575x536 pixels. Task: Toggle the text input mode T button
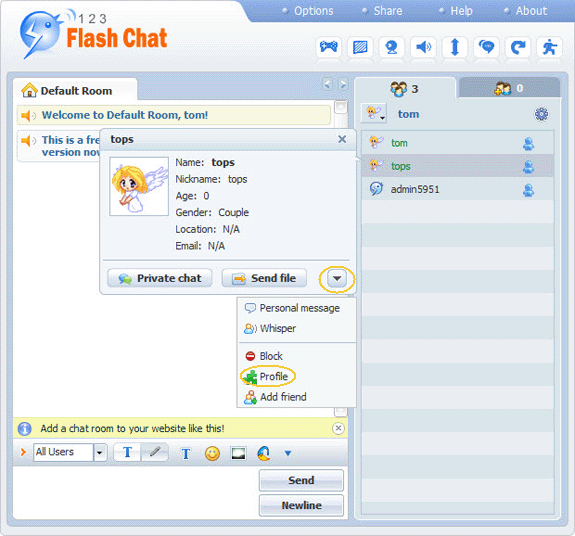pyautogui.click(x=127, y=452)
